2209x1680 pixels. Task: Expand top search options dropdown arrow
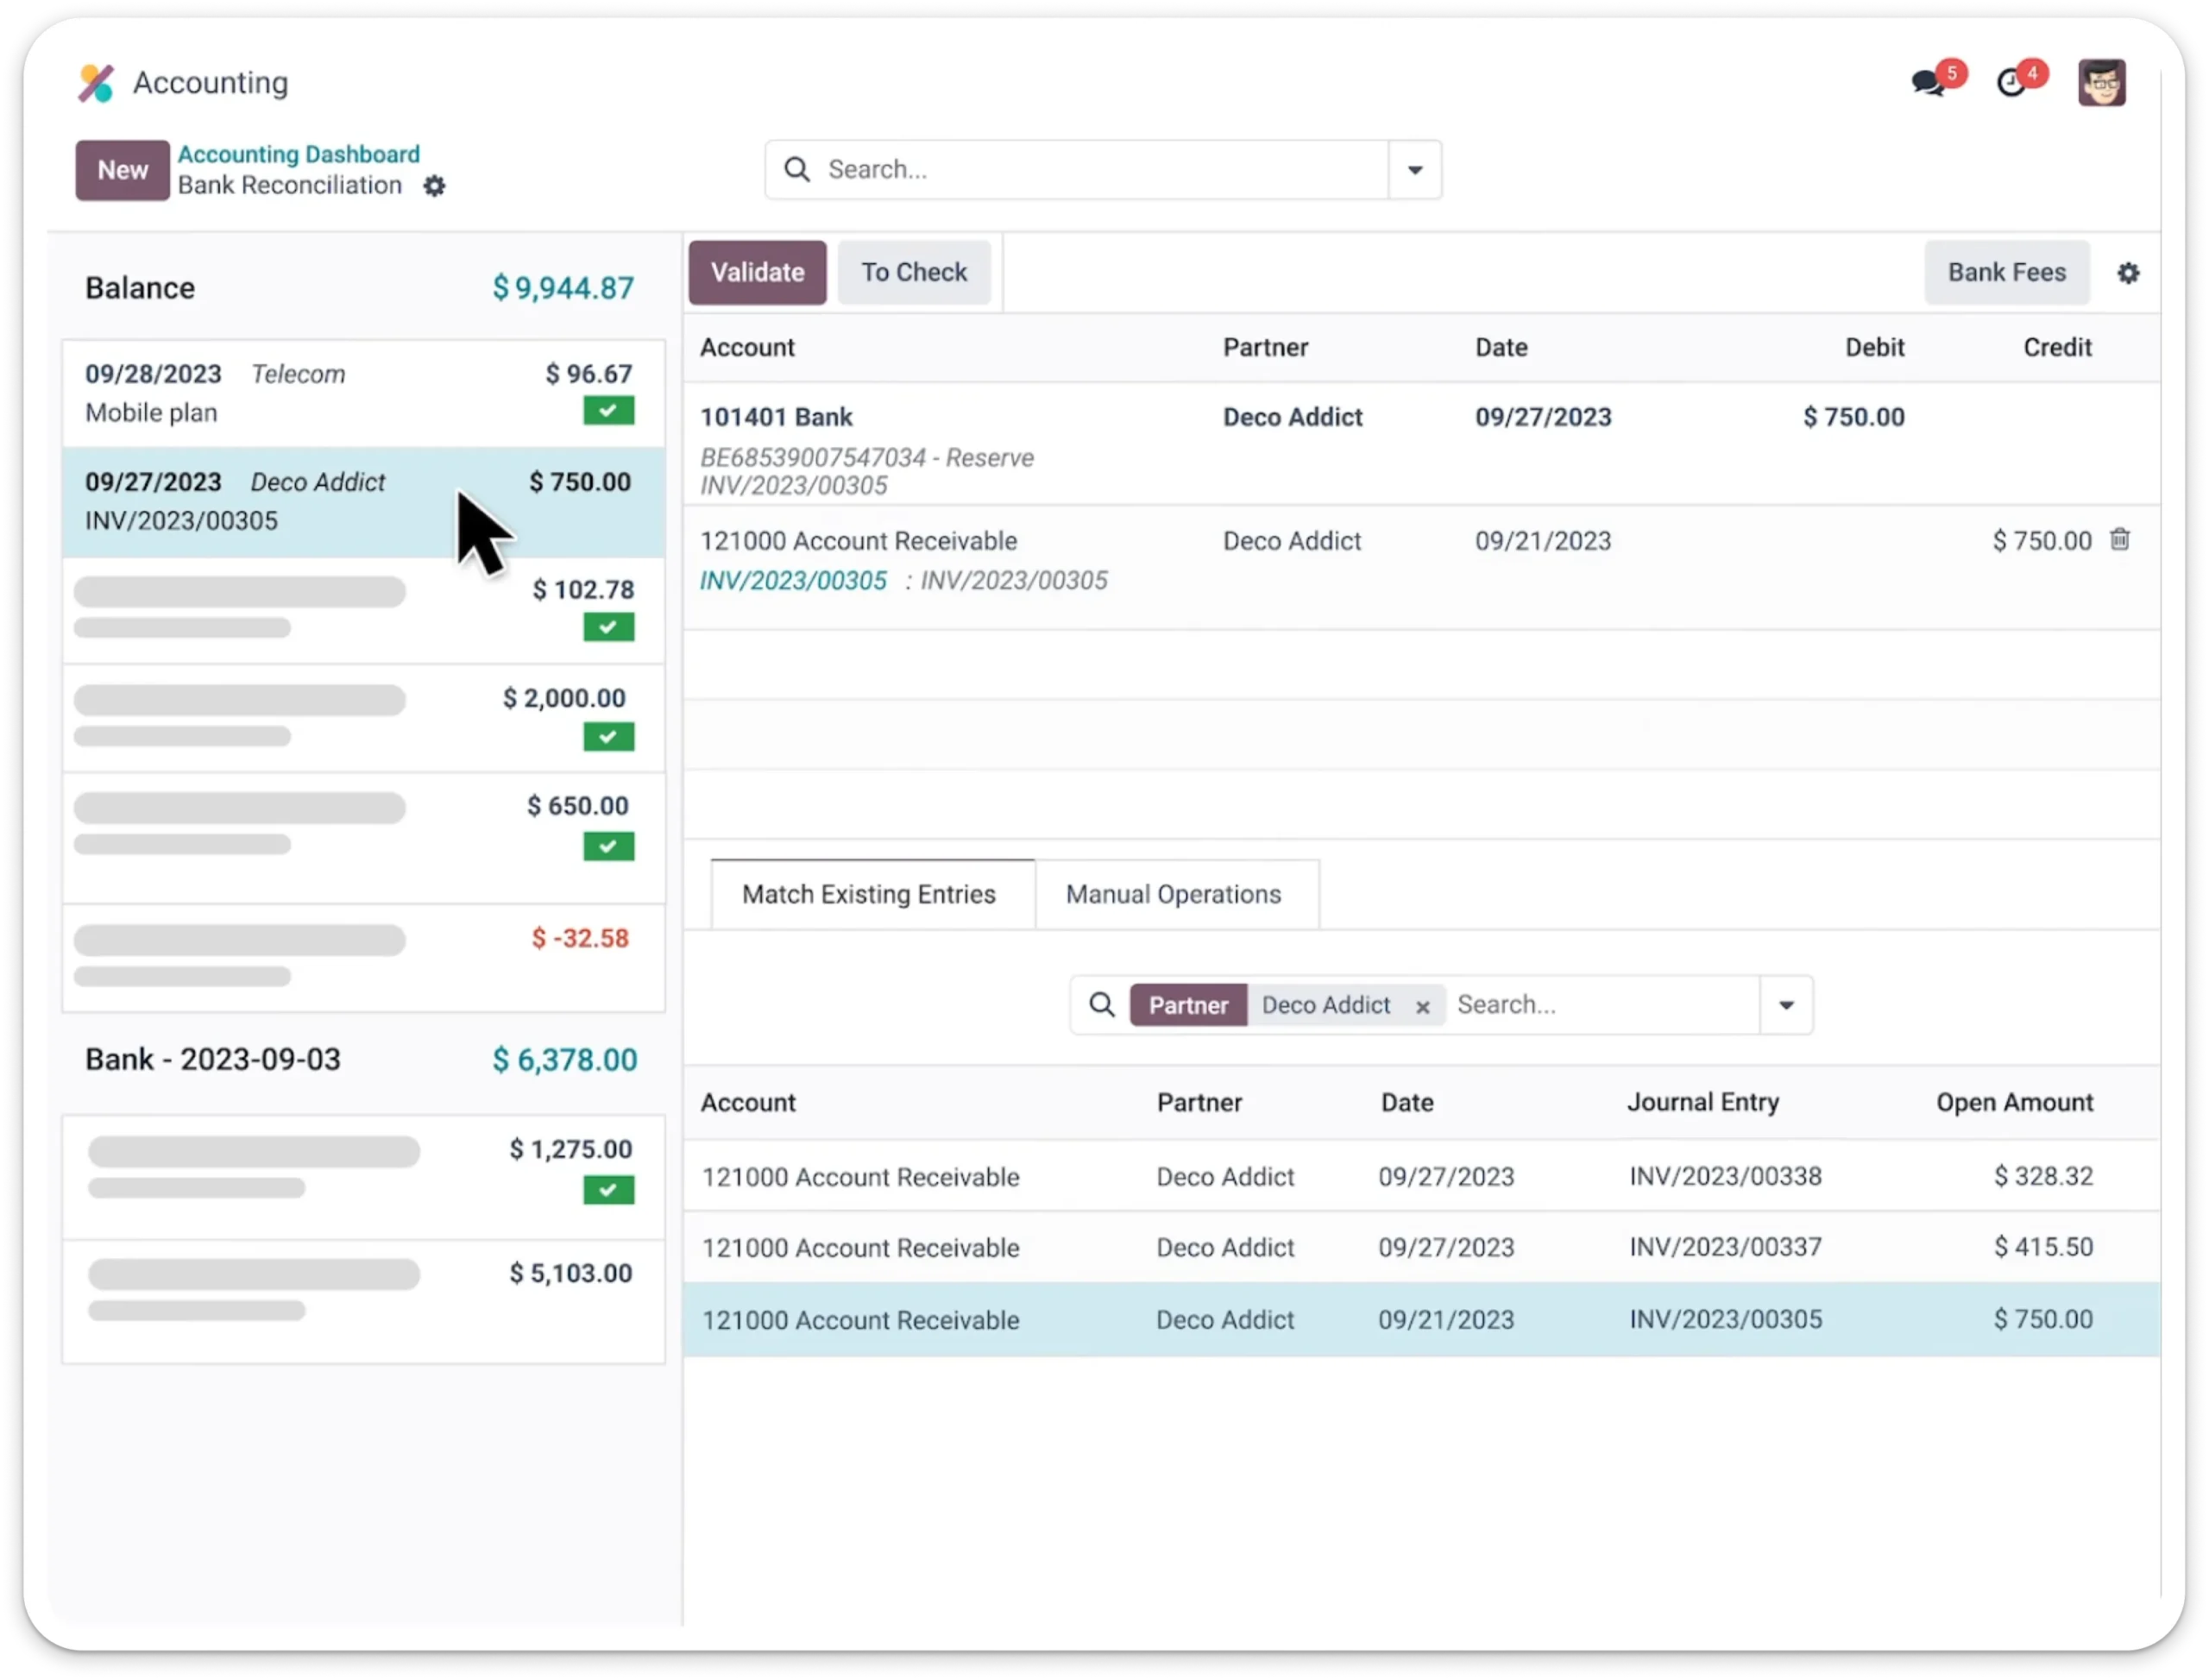(1415, 170)
